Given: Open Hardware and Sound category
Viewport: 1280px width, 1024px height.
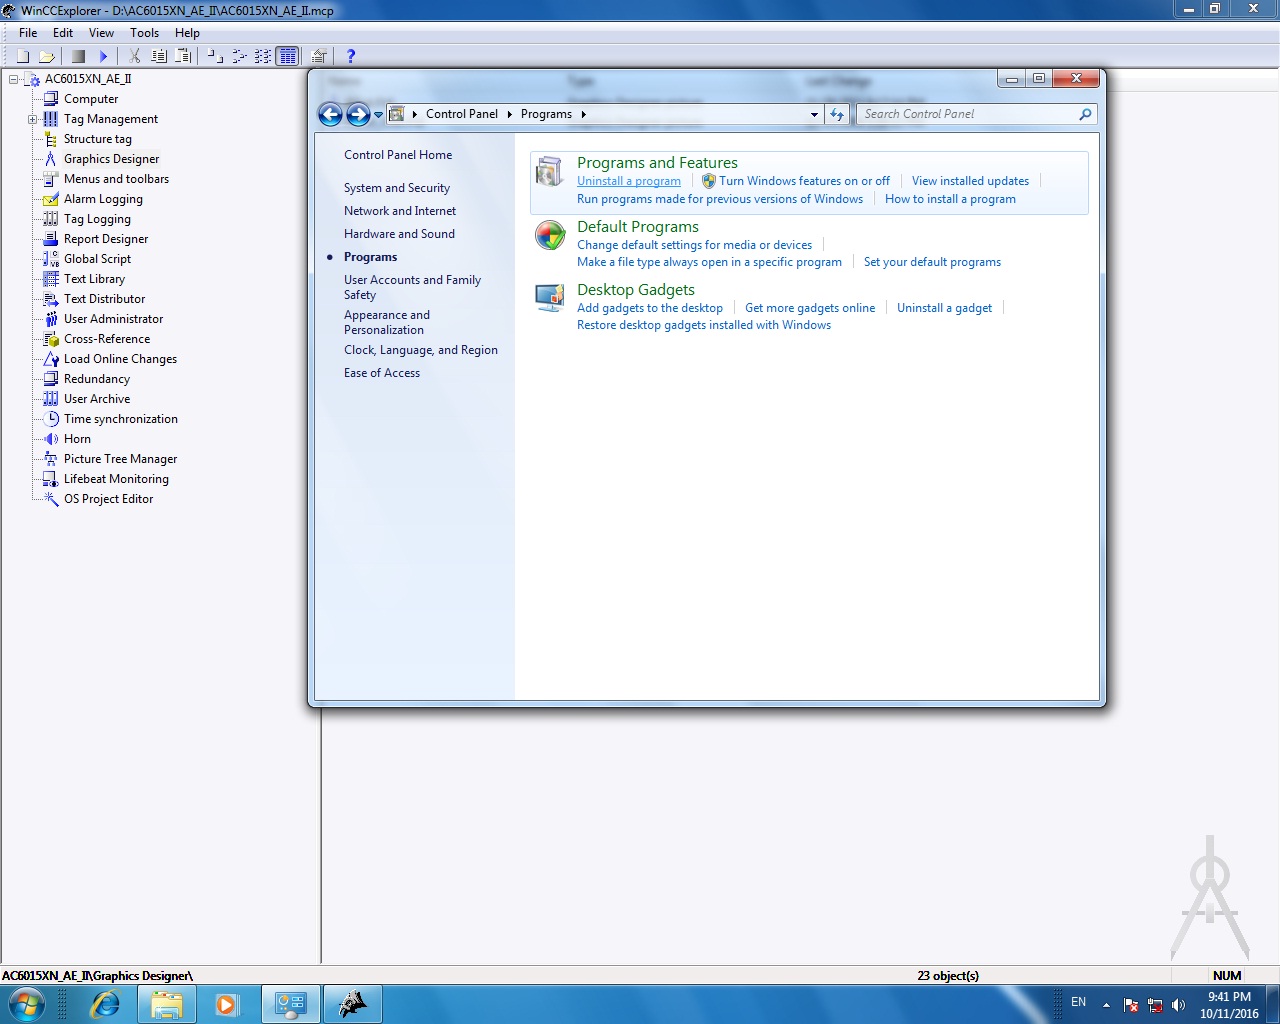Looking at the screenshot, I should point(399,234).
